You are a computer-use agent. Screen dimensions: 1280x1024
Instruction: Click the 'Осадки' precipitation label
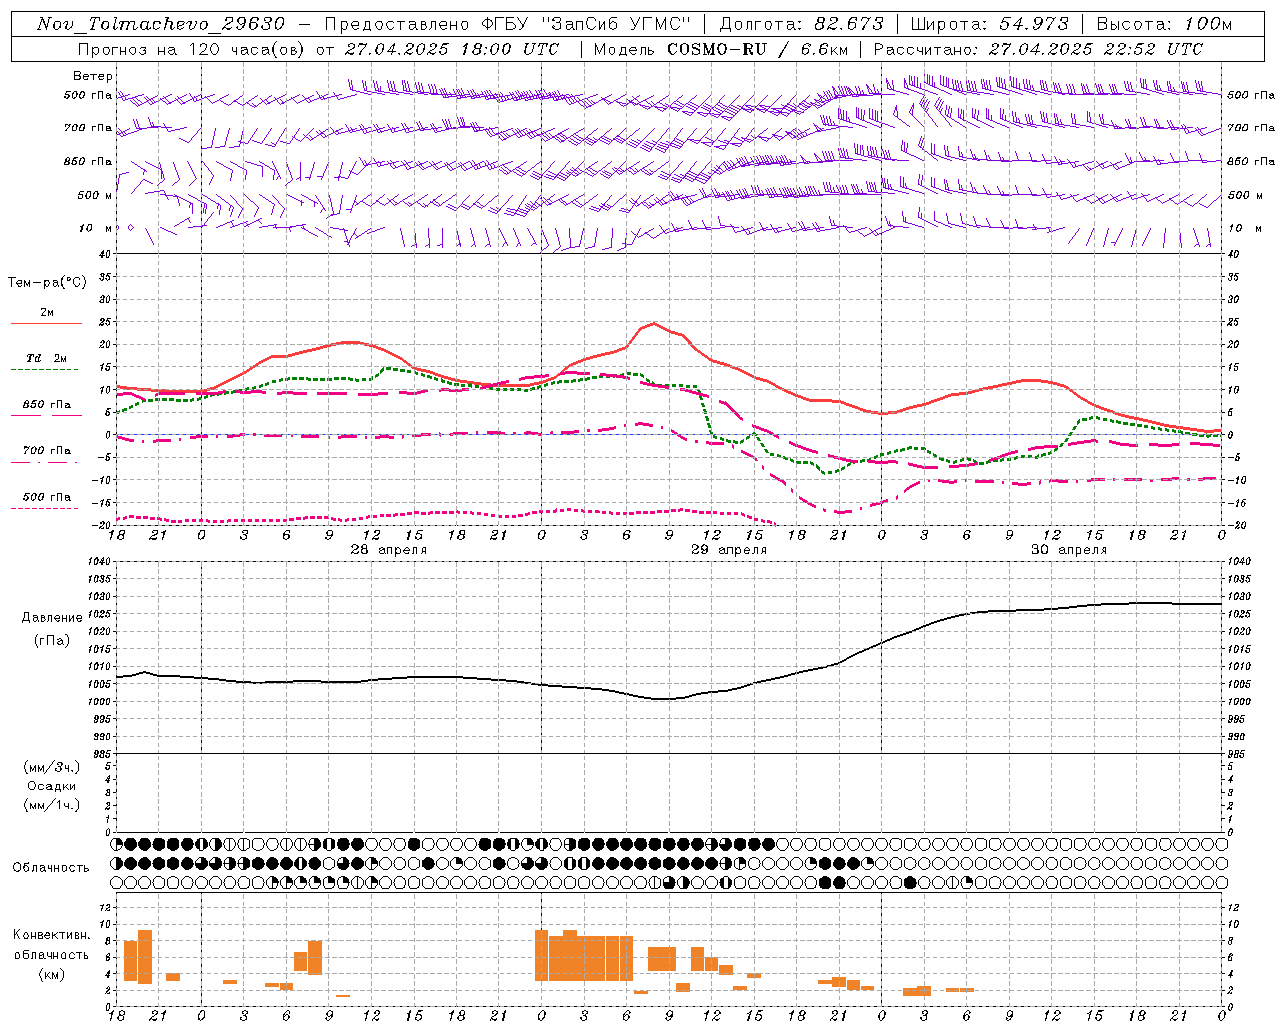(51, 786)
